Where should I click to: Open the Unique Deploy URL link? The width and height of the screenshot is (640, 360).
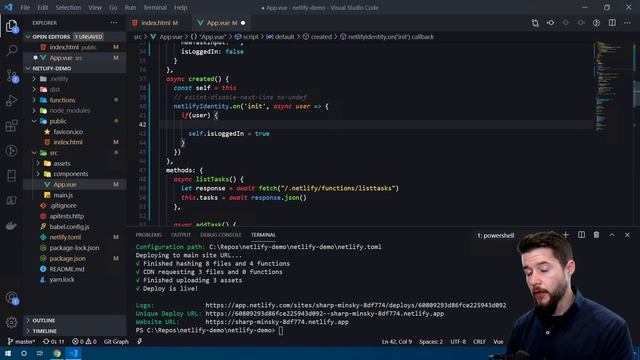click(324, 313)
